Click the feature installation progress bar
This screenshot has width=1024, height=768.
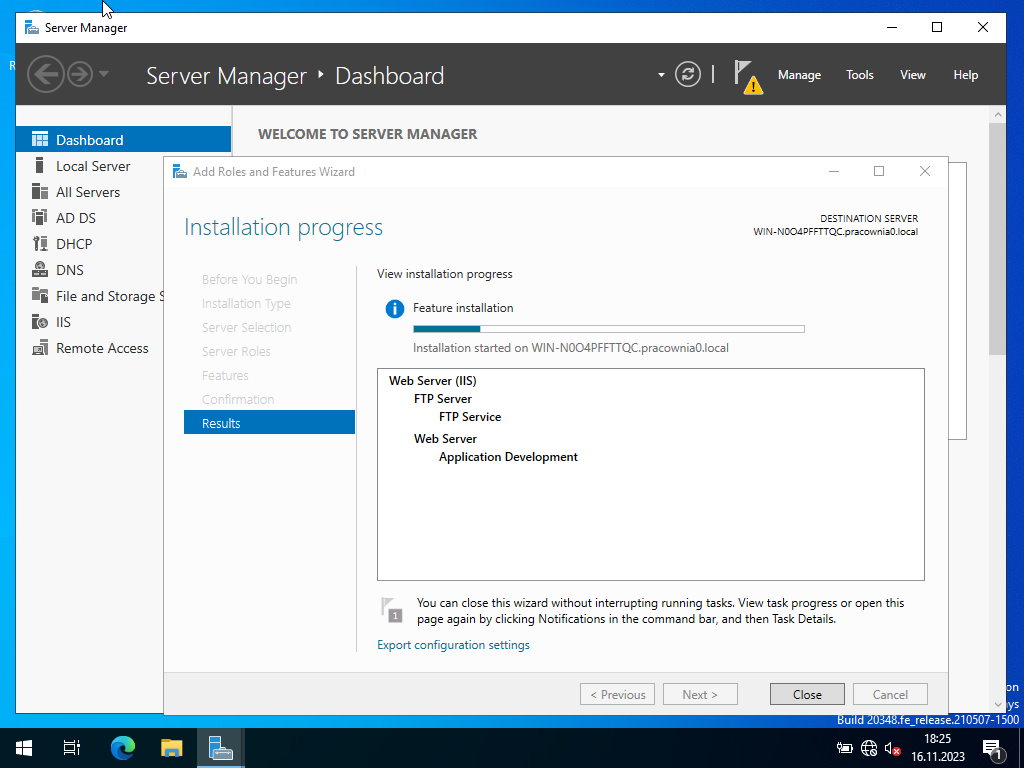point(609,329)
